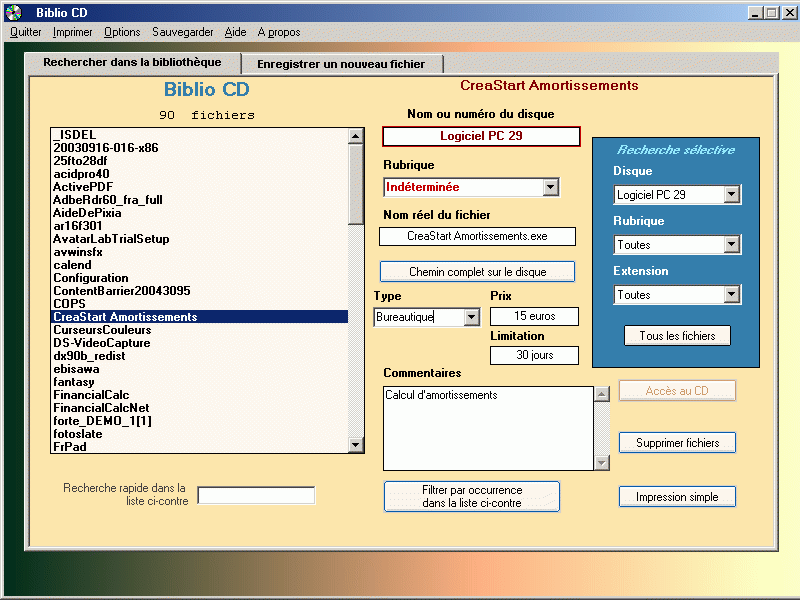
Task: Expand the Disque Logiciel PC 29 dropdown
Action: pyautogui.click(x=731, y=194)
